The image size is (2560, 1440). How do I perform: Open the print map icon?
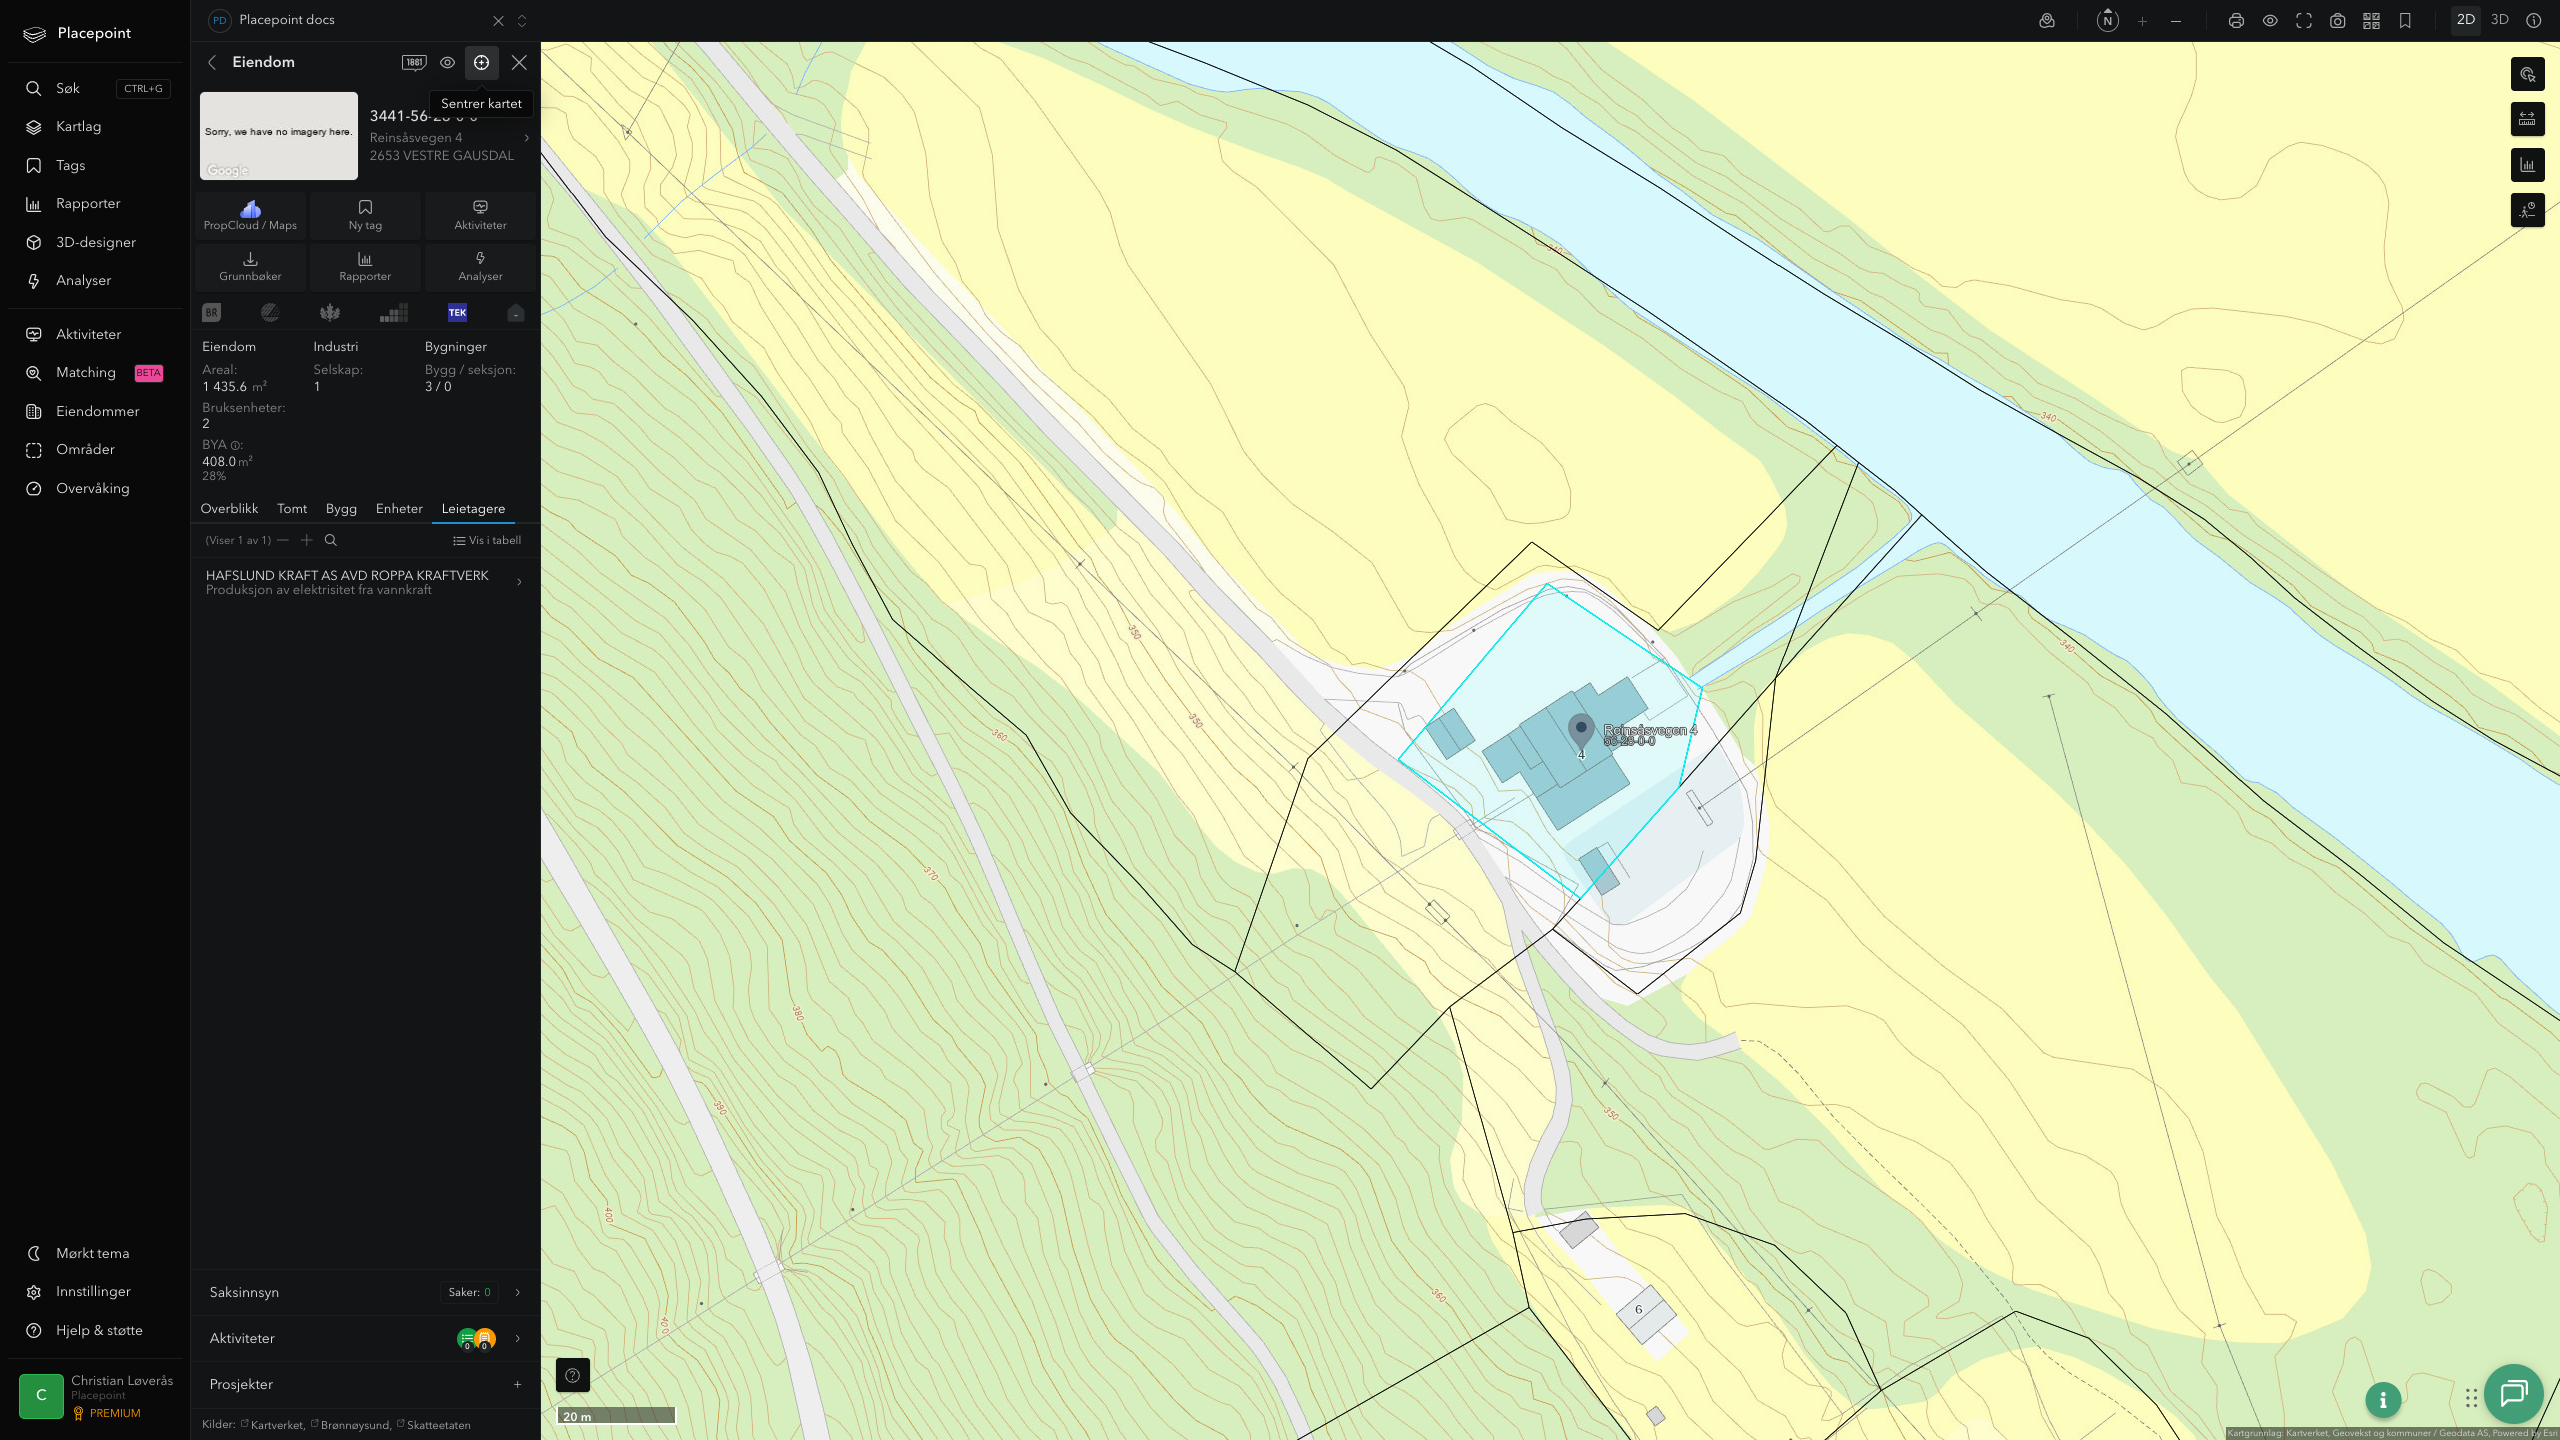2236,21
